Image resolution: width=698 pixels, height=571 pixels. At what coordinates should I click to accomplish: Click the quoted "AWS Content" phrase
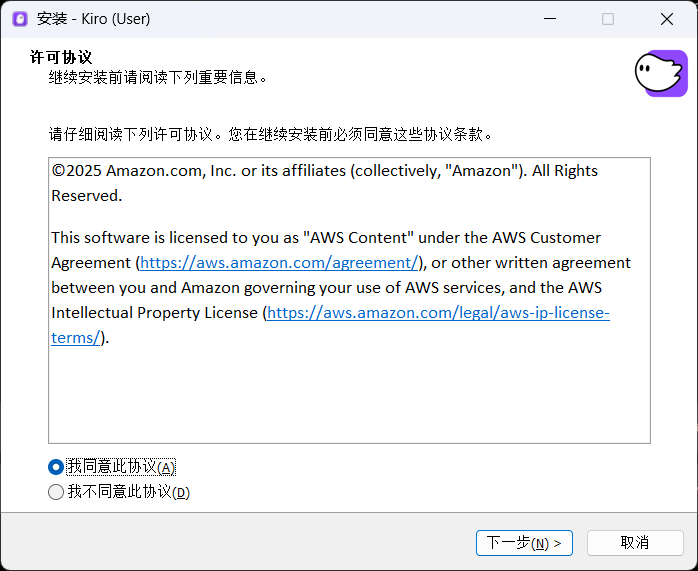coord(360,238)
